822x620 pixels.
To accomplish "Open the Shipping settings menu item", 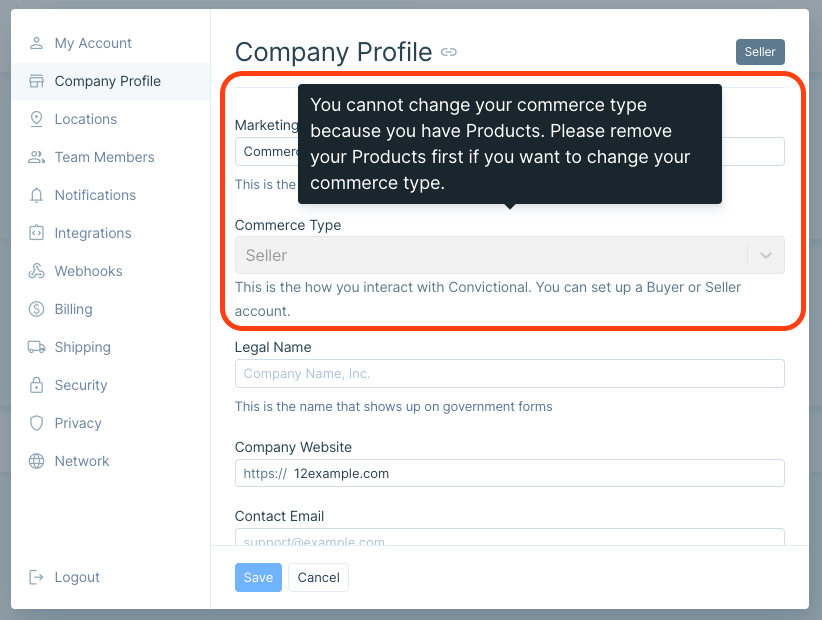I will tap(82, 347).
